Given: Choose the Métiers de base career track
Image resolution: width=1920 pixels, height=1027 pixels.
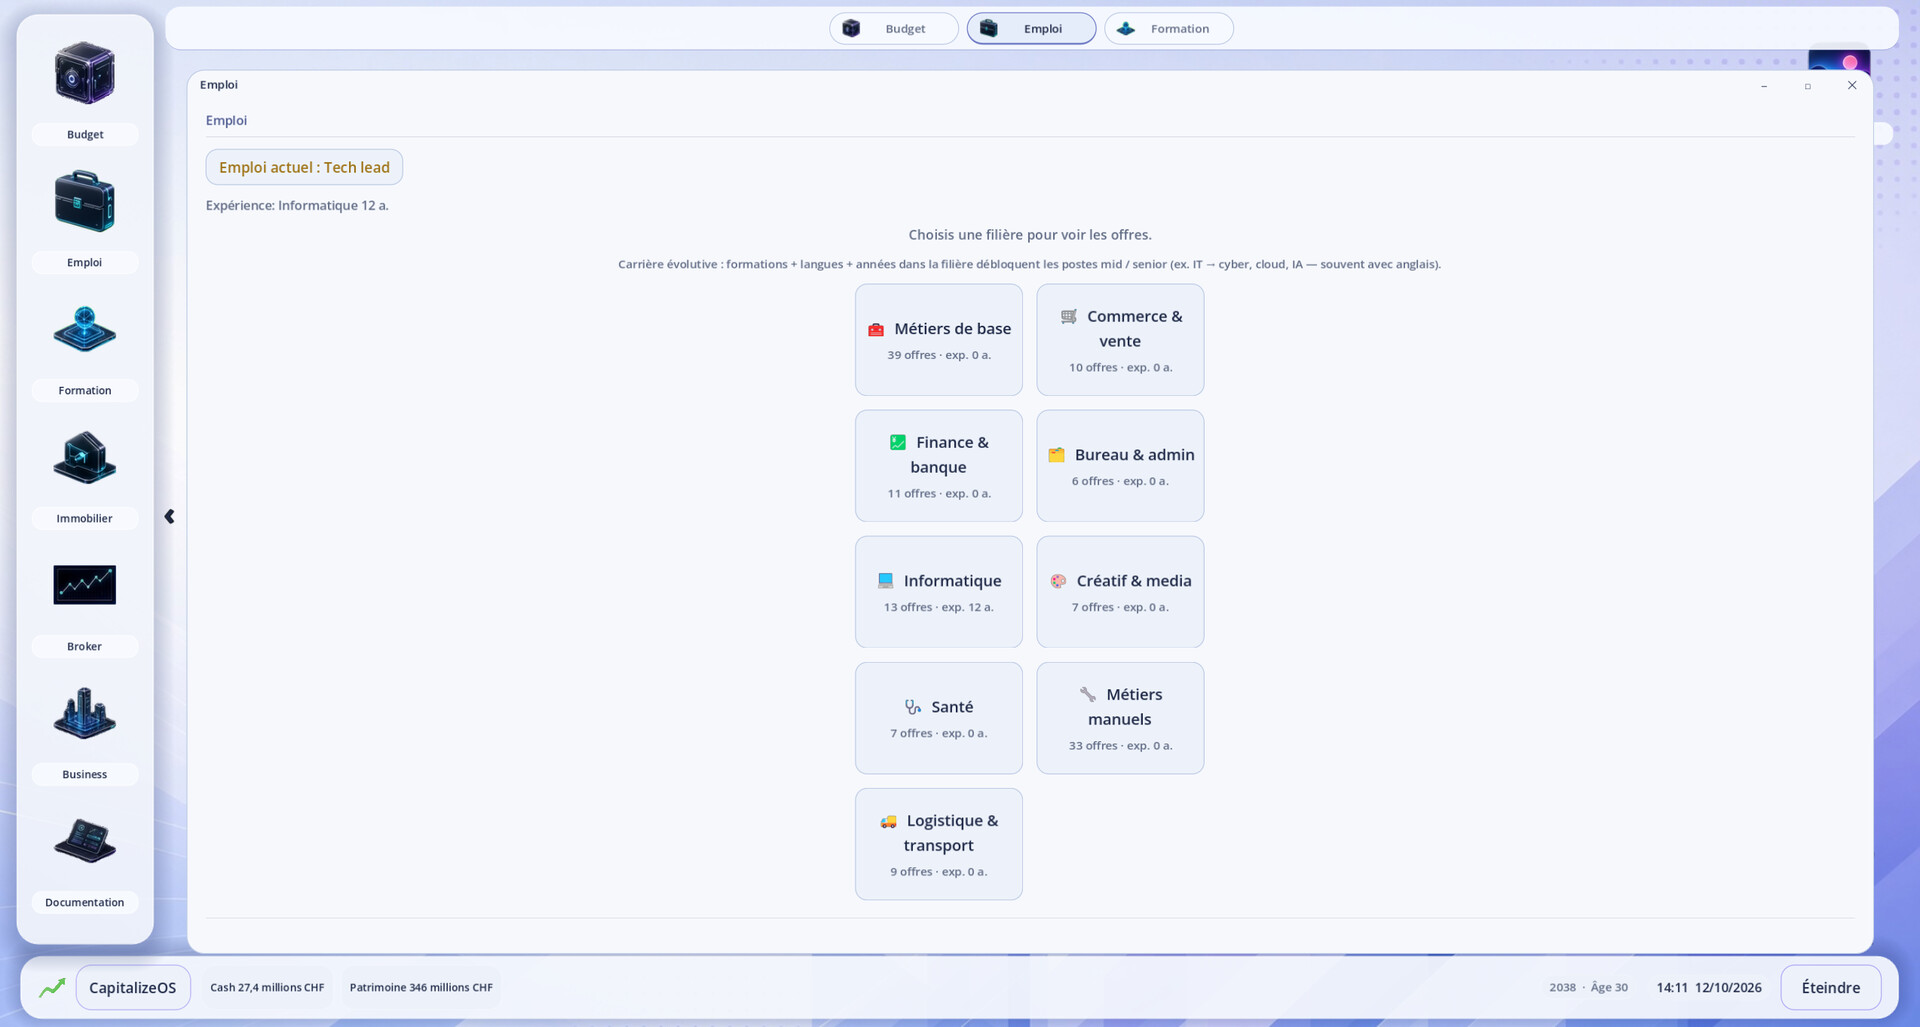Looking at the screenshot, I should pyautogui.click(x=938, y=340).
